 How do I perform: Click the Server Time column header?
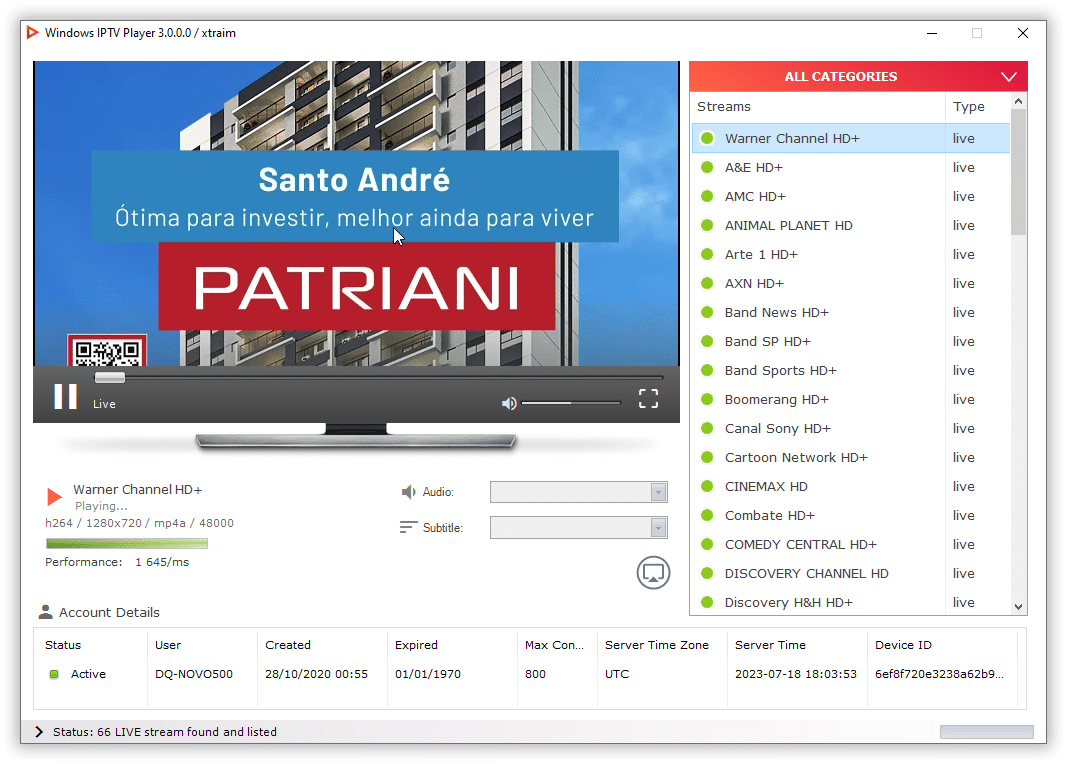point(797,645)
